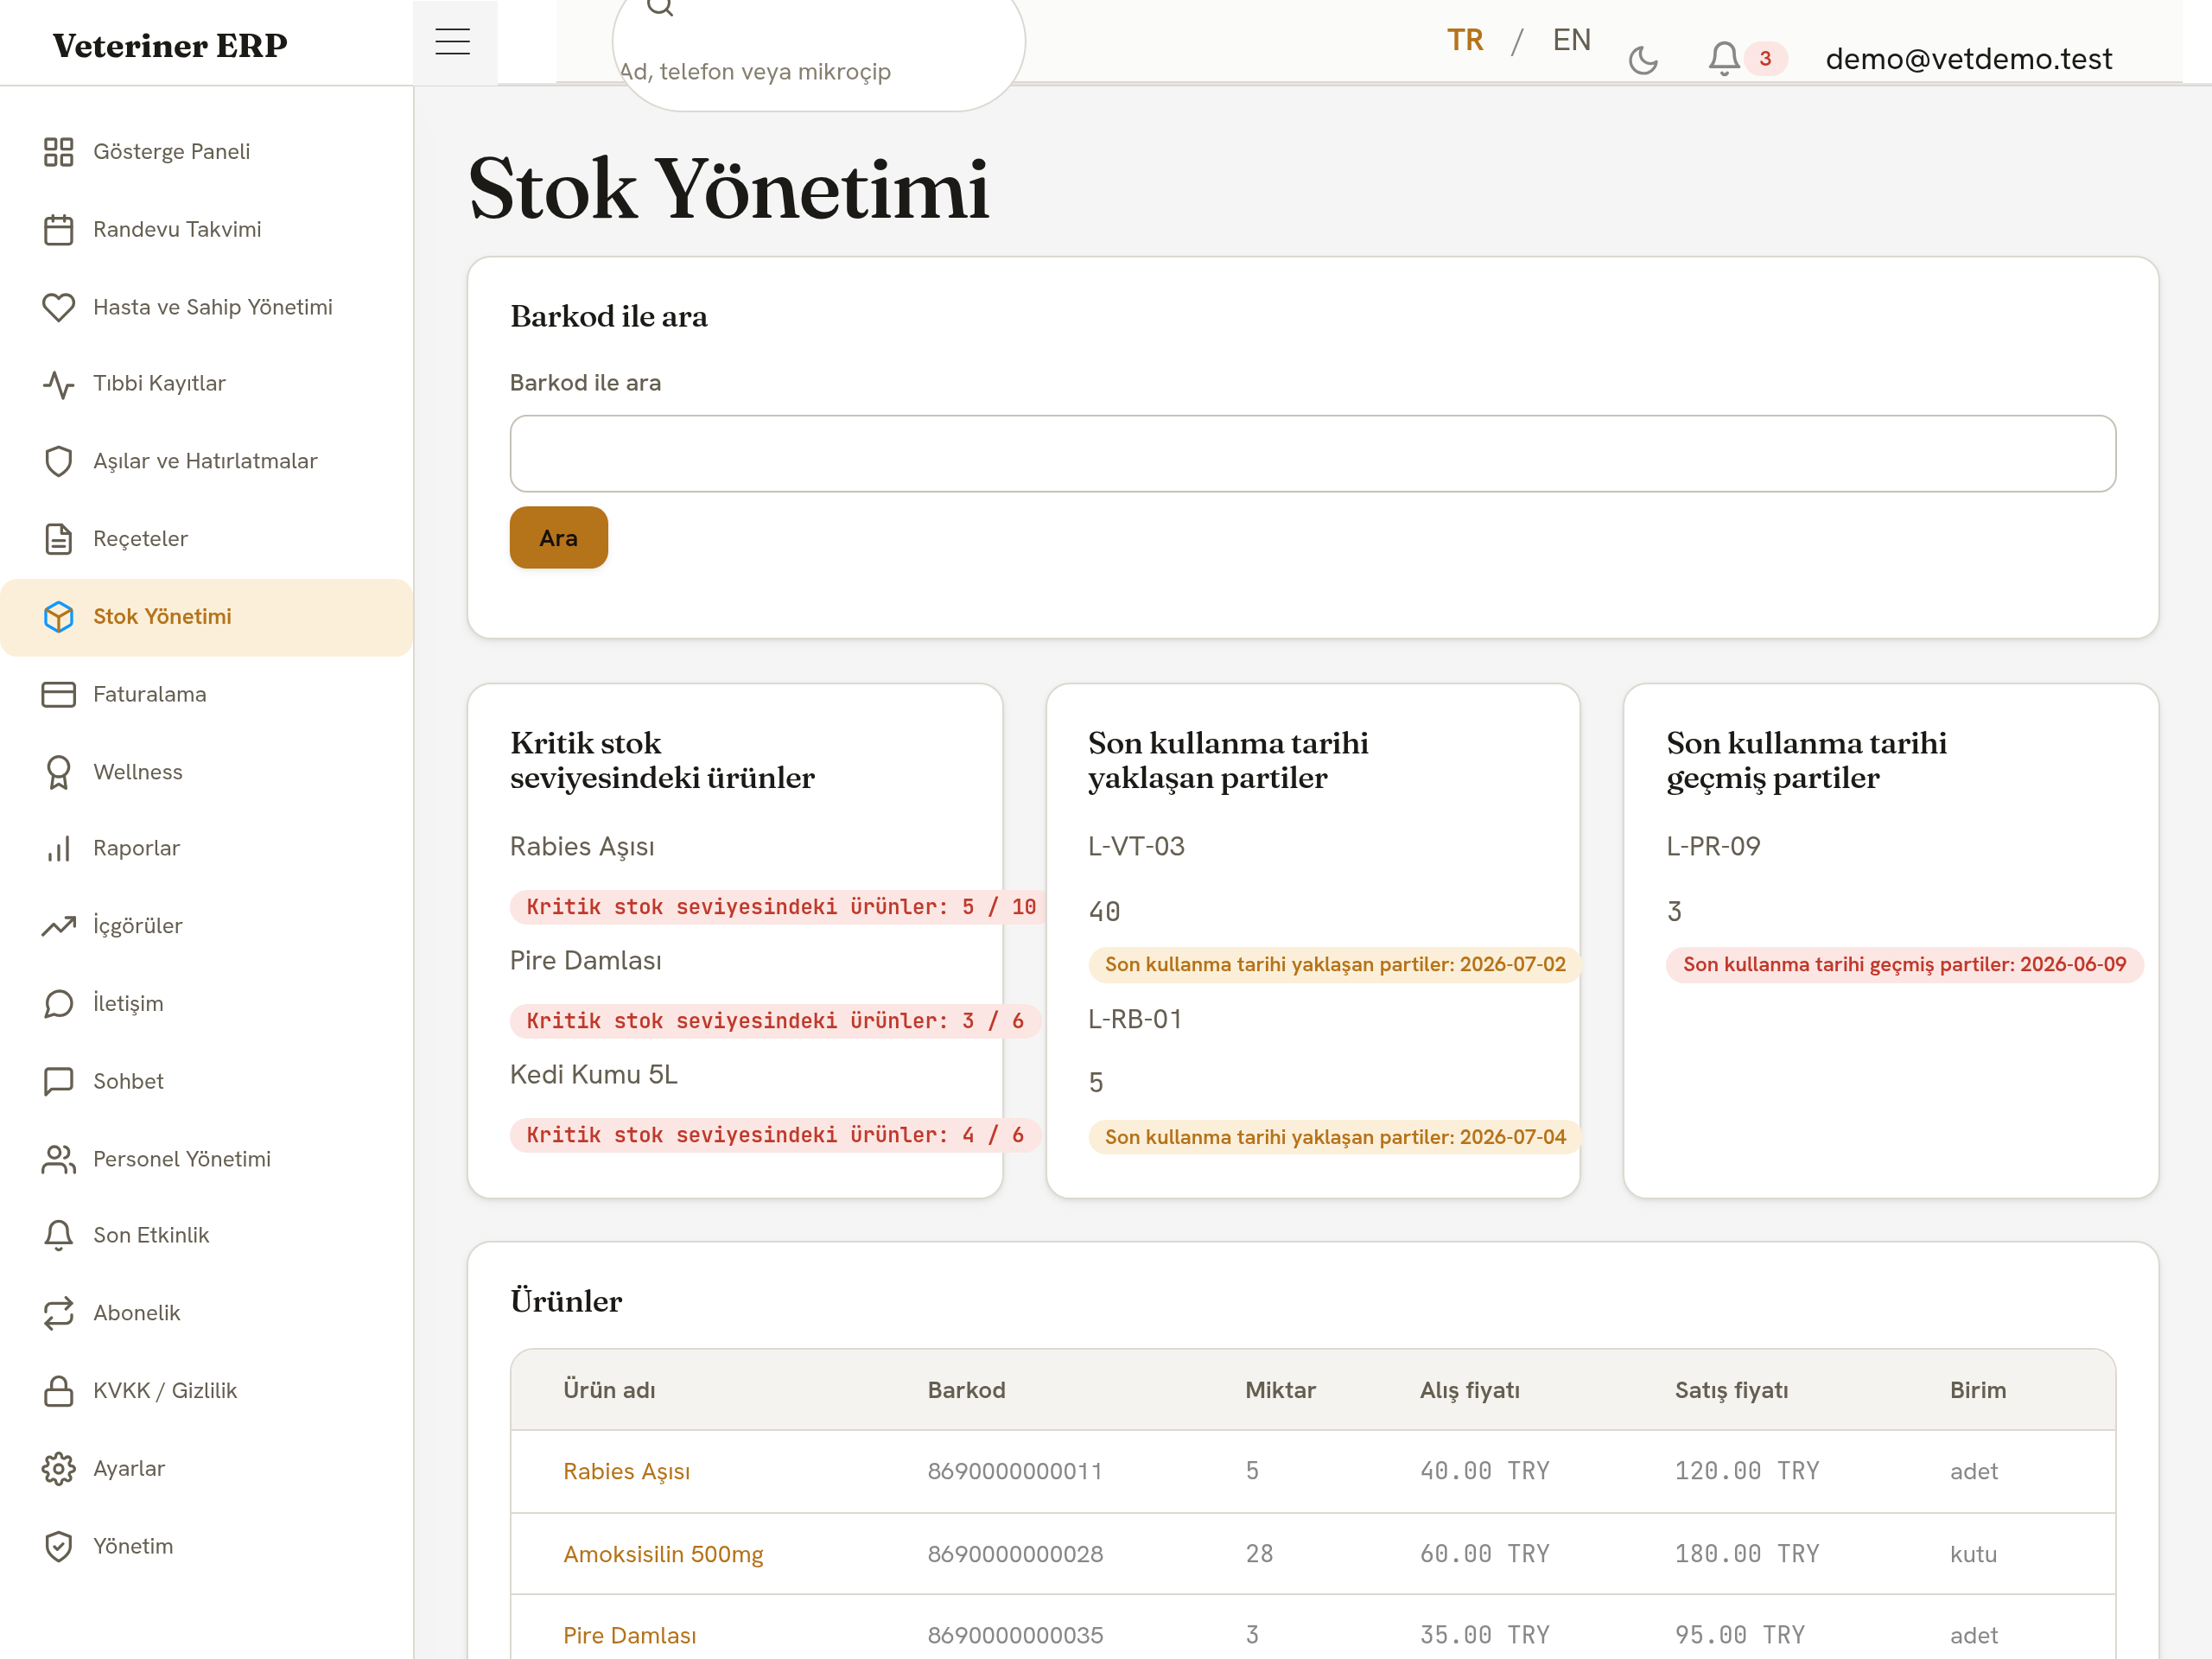
Task: Click the expiry badge dated 2026-07-02
Action: (x=1335, y=965)
